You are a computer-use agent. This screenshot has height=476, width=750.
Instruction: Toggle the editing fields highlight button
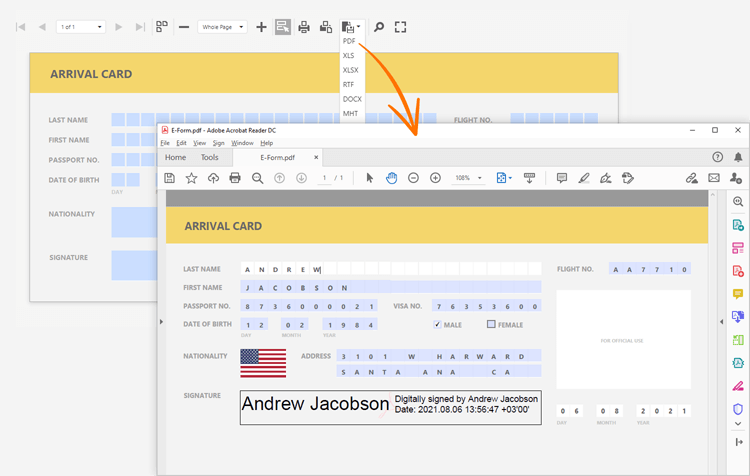pyautogui.click(x=283, y=27)
